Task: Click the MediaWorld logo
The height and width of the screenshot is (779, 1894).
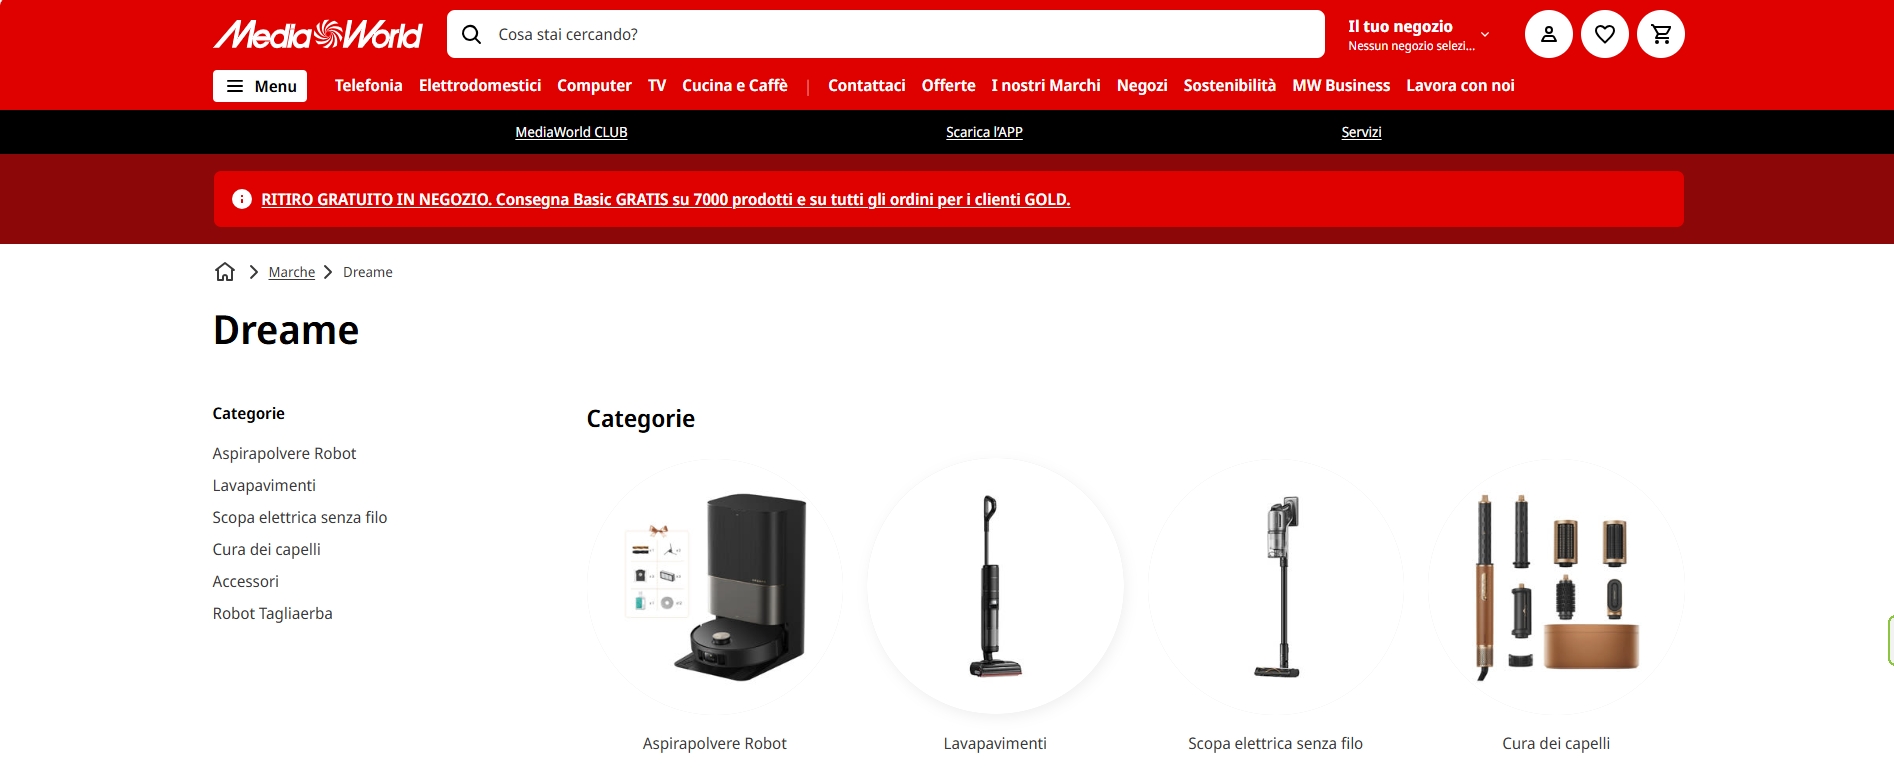Action: tap(318, 34)
